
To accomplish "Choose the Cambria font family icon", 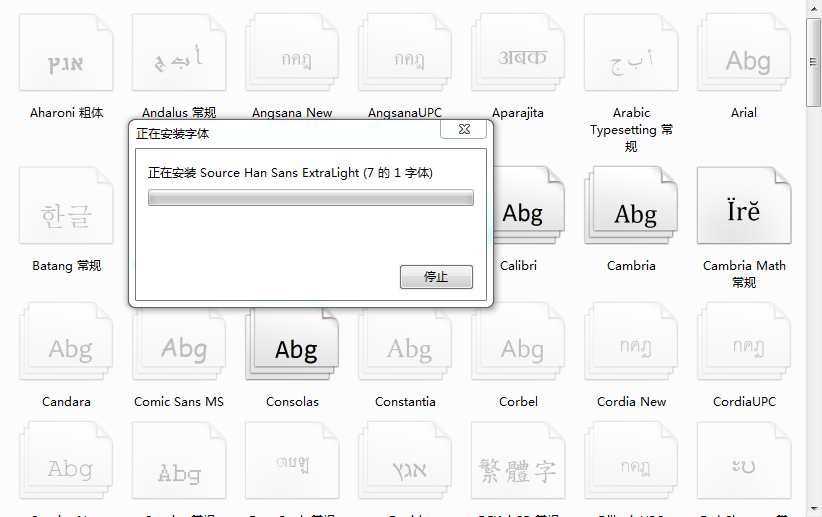I will coord(631,206).
